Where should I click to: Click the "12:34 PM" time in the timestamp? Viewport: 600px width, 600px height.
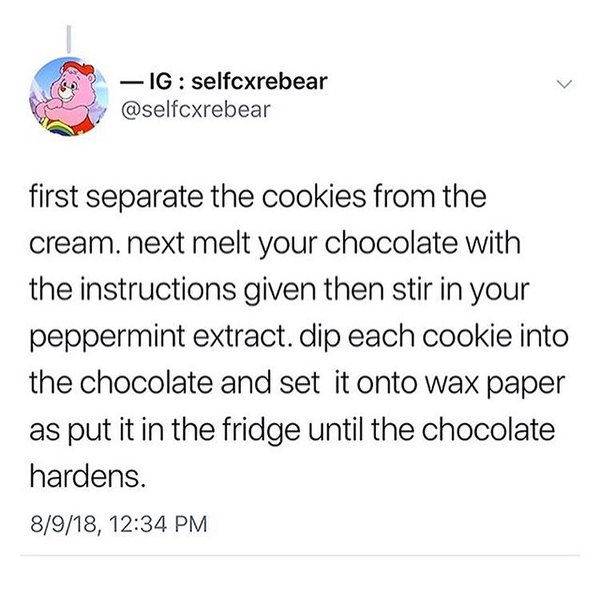158,524
